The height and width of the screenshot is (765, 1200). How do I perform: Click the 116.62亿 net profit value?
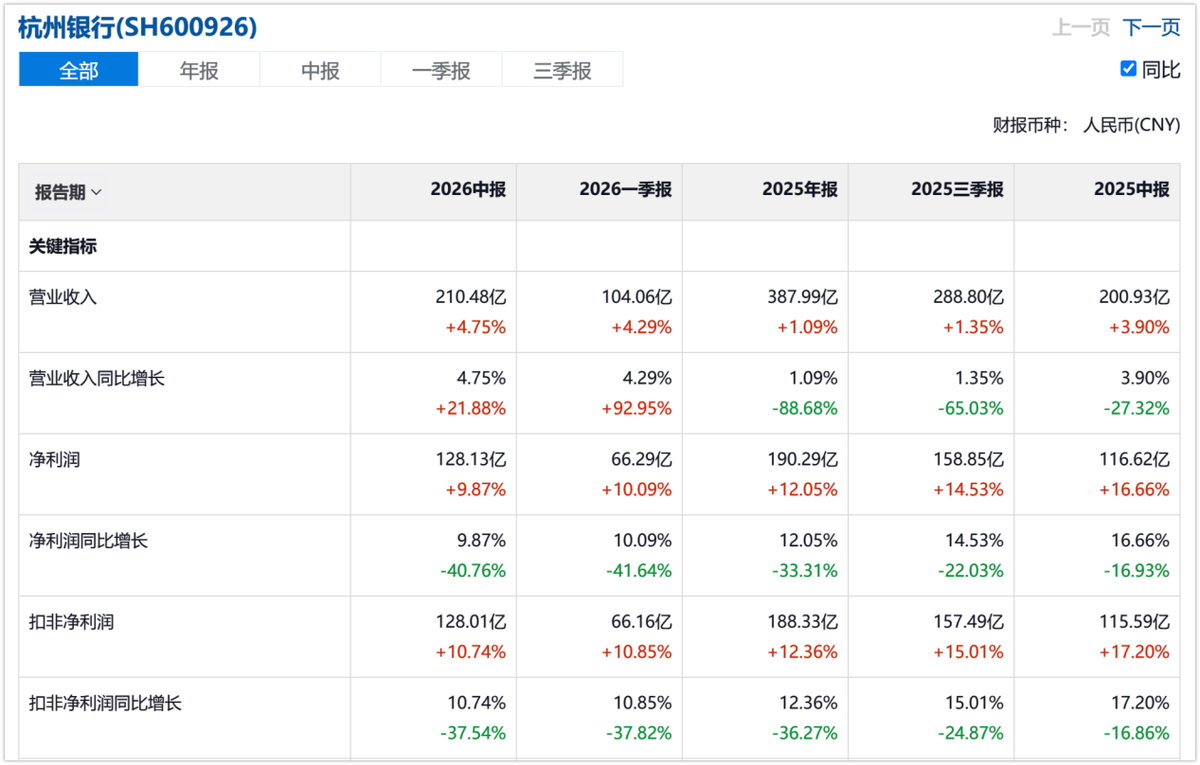1135,459
